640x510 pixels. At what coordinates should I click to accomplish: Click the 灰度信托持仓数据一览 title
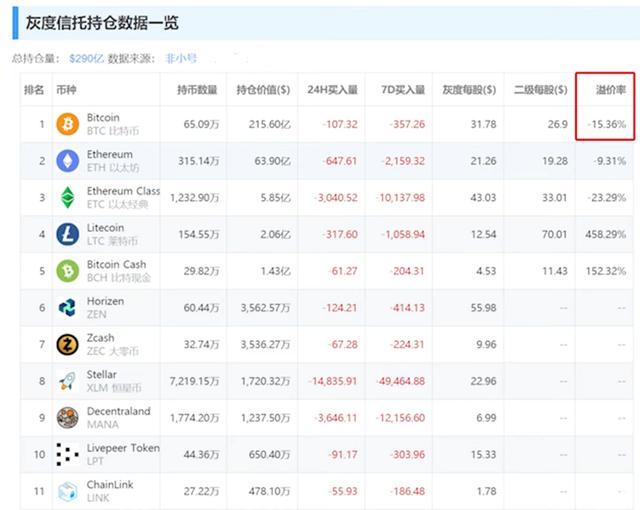[x=102, y=23]
